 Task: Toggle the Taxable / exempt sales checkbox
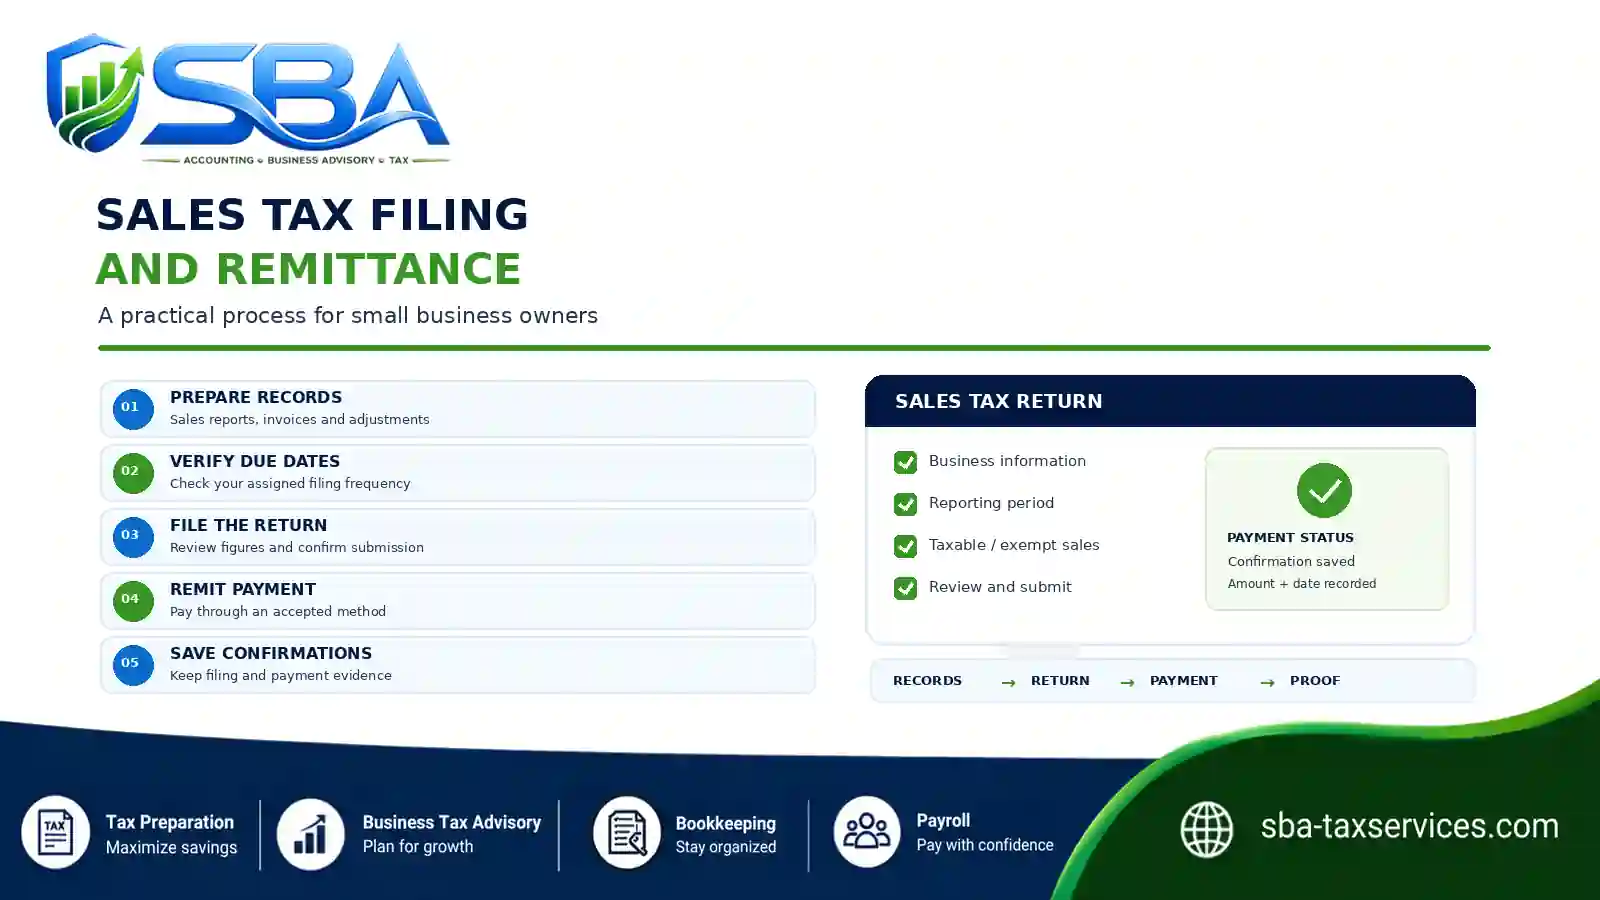(905, 546)
